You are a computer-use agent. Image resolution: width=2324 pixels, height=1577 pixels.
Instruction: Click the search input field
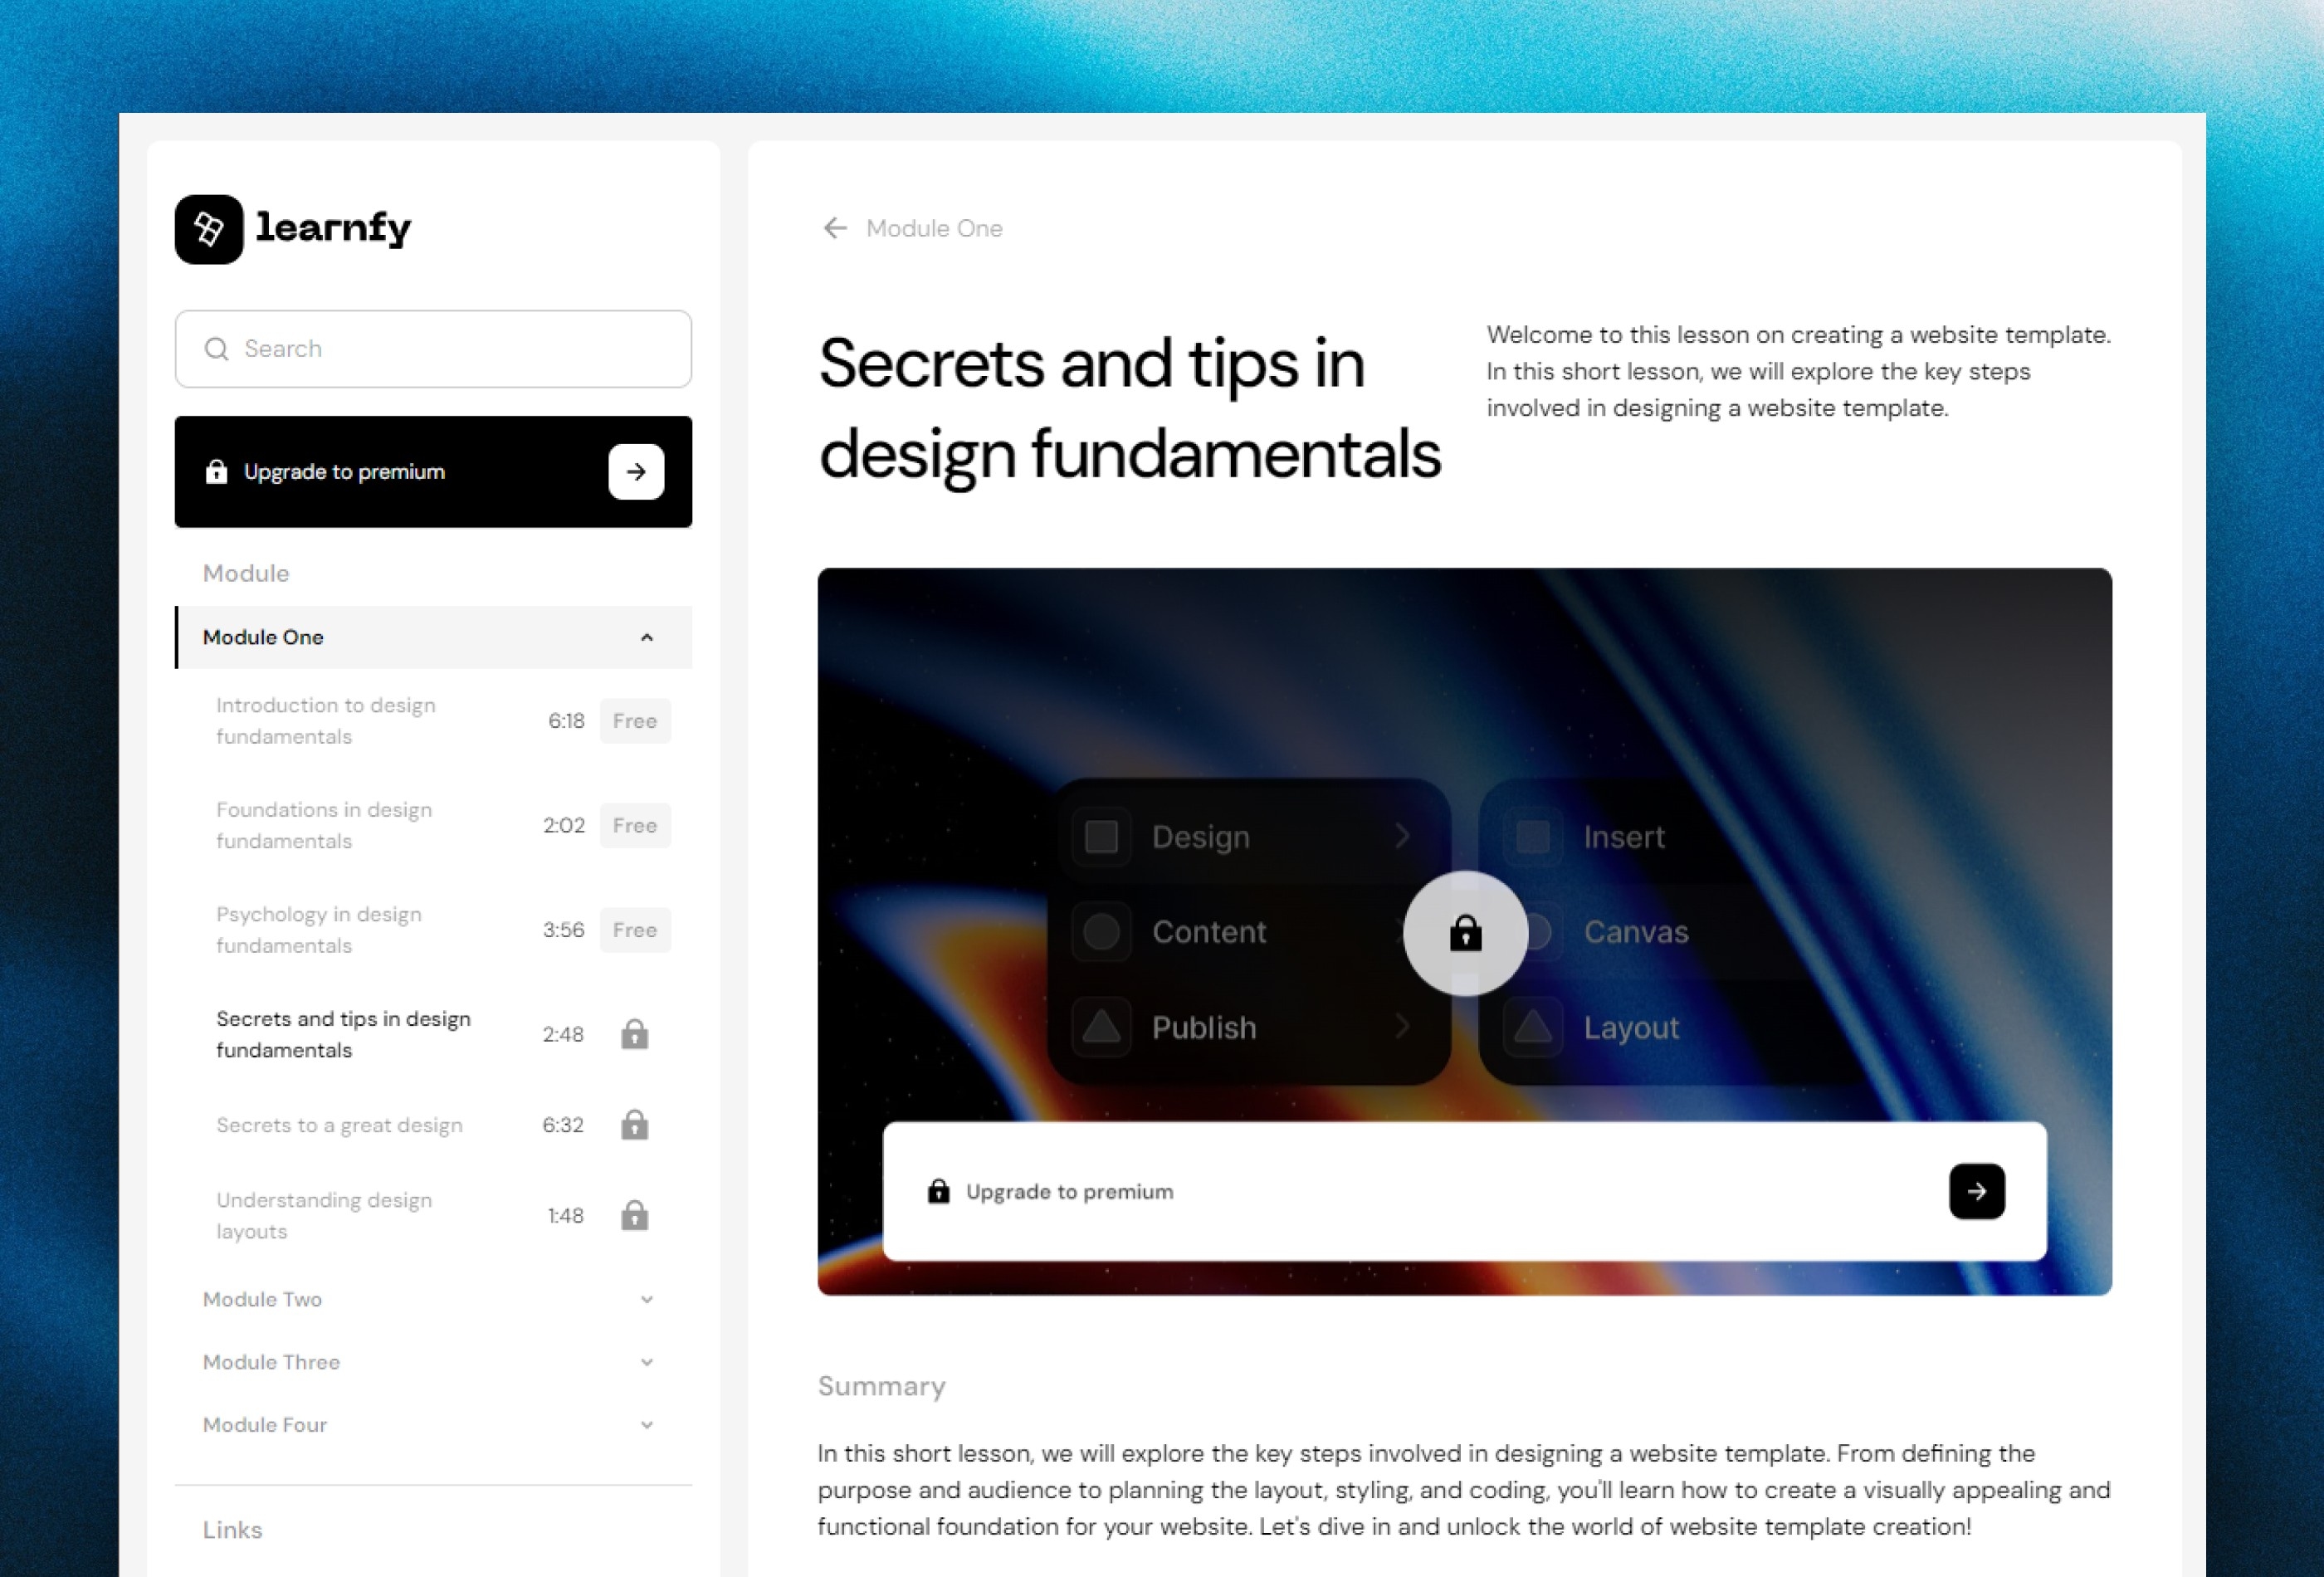(x=432, y=349)
